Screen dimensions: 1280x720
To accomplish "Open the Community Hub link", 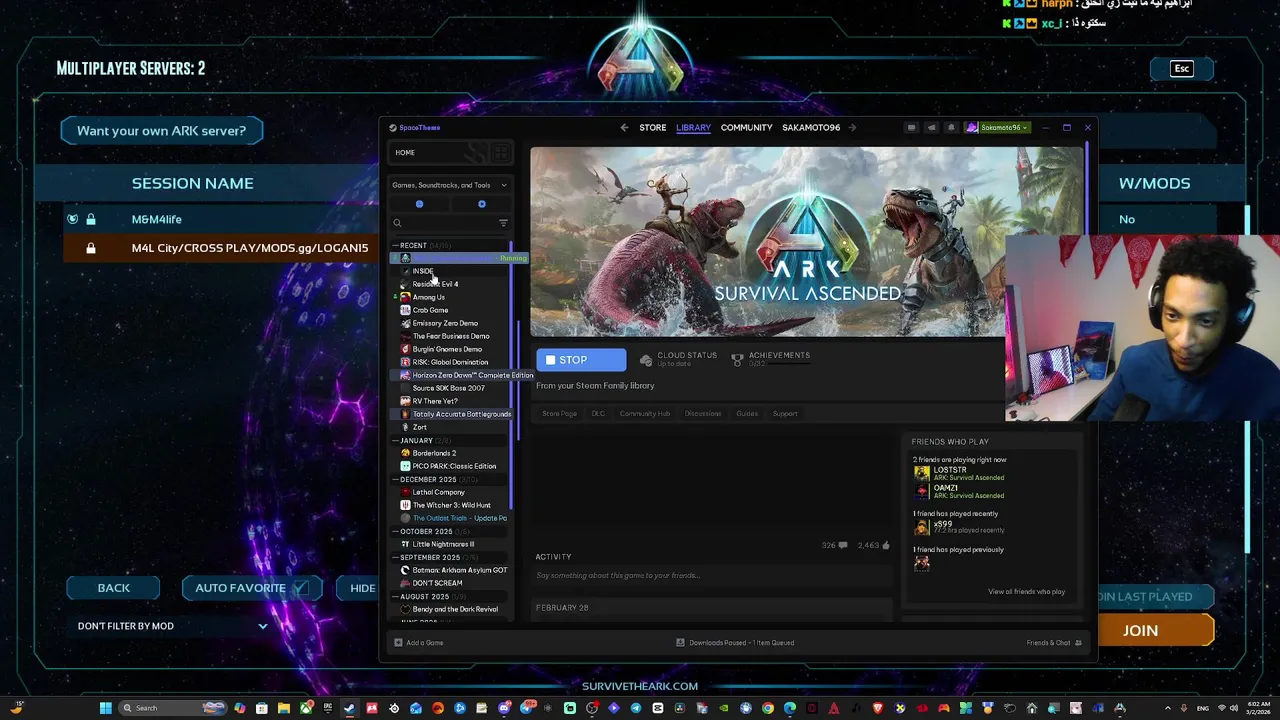I will click(644, 413).
